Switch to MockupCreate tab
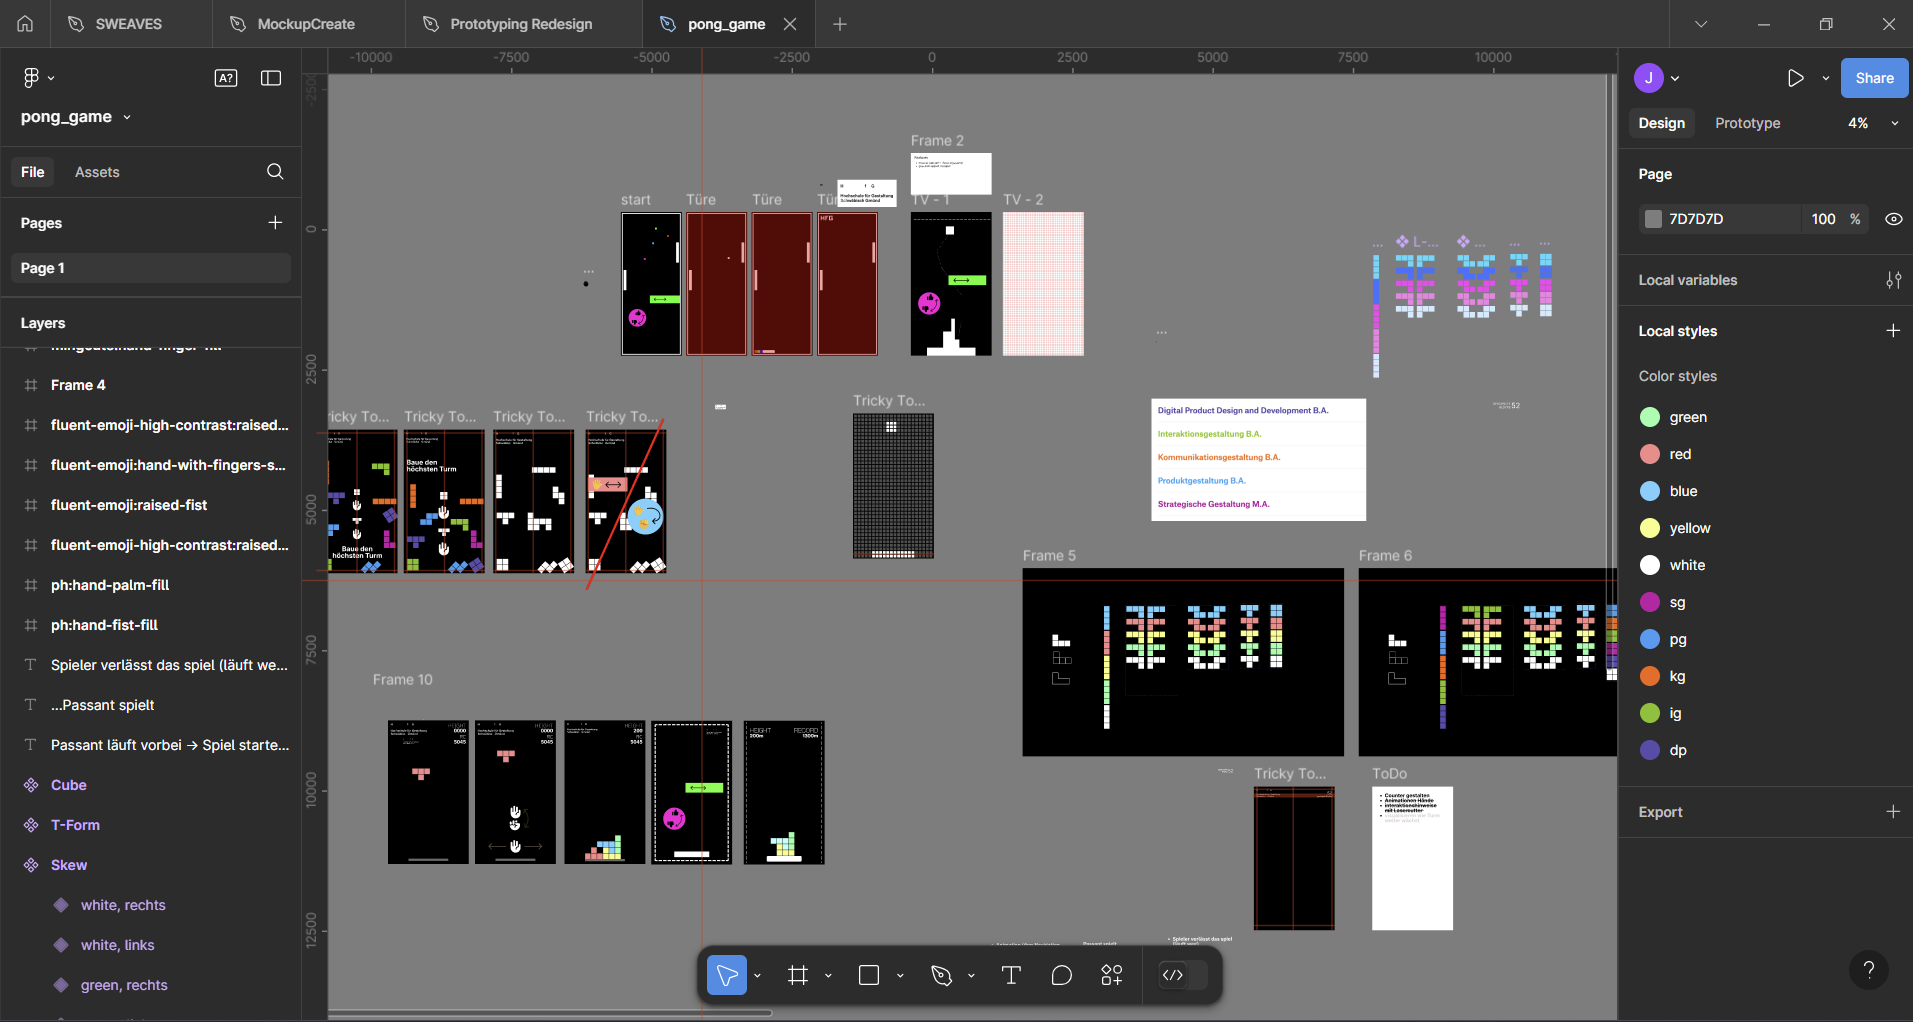This screenshot has height=1022, width=1913. point(307,24)
